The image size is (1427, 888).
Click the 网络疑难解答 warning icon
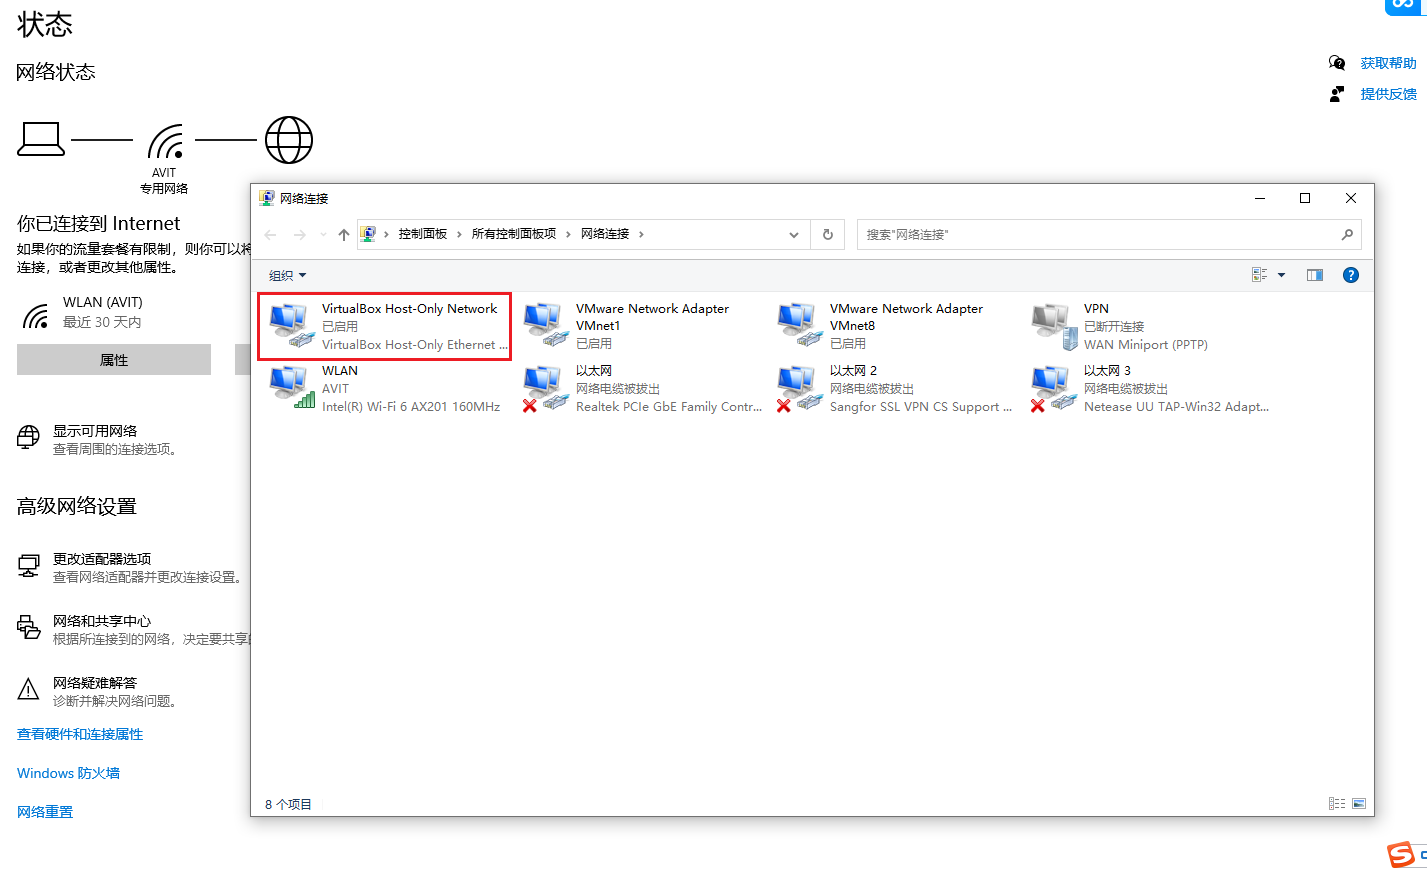(29, 689)
